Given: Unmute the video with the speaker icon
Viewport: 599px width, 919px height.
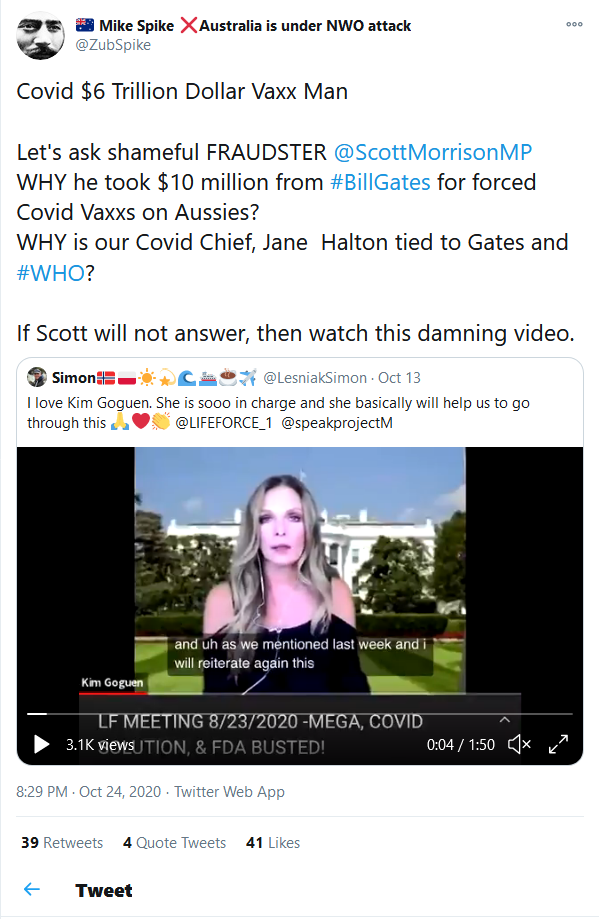Looking at the screenshot, I should click(x=519, y=744).
